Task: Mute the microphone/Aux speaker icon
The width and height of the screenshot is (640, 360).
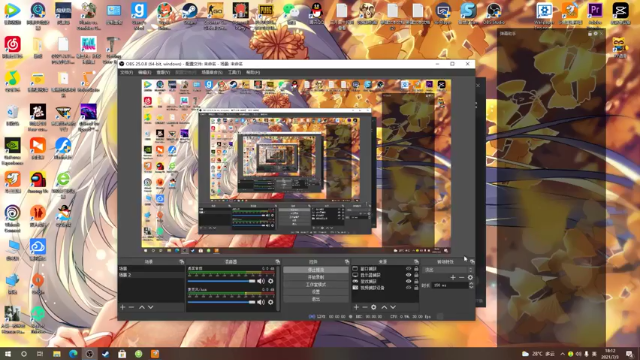Action: [261, 302]
